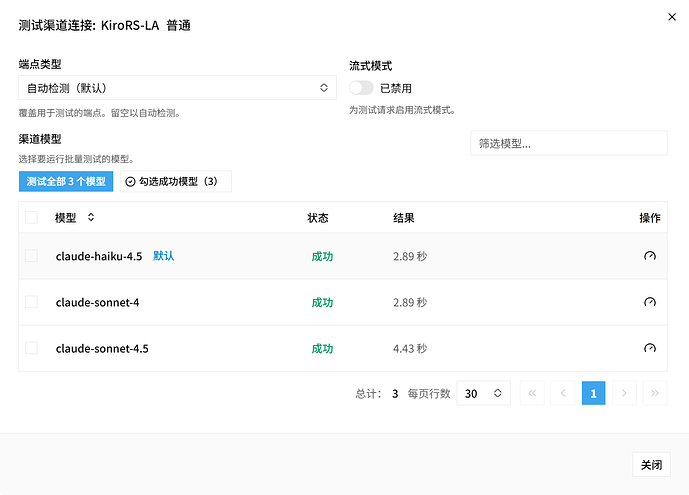Click the claude-sonnet-4.5 model name

click(x=102, y=348)
